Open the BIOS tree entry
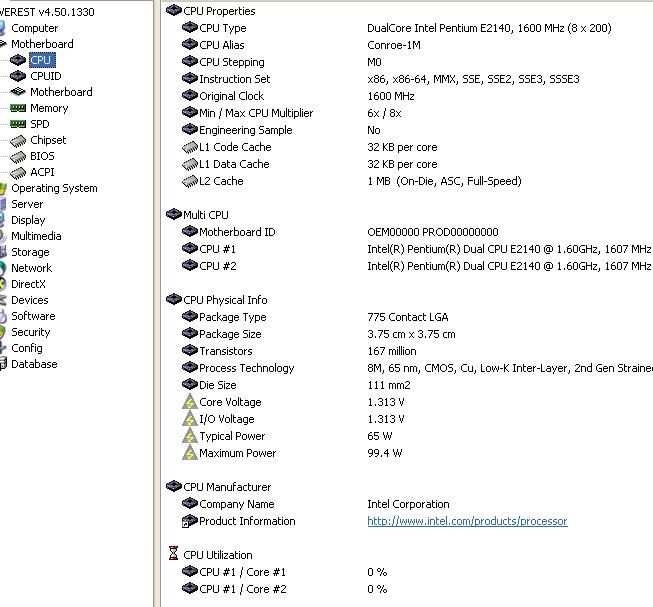This screenshot has height=607, width=653. pos(42,156)
